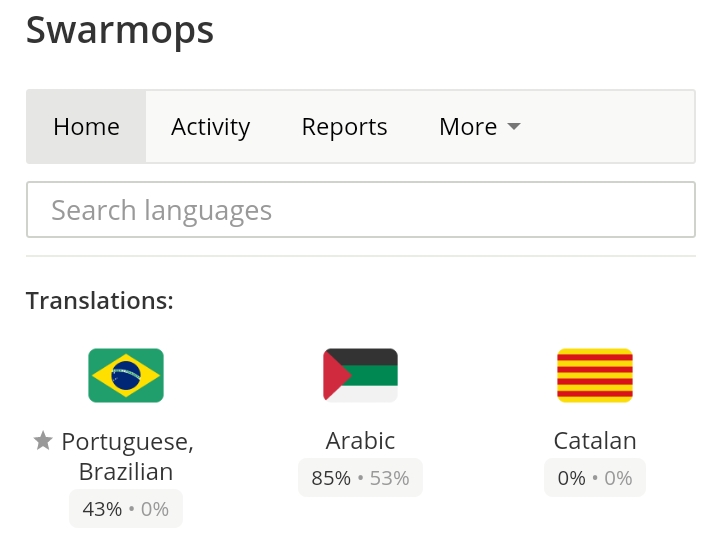Click the 53% approval figure under Arabic
Screen dimensions: 720x547
pyautogui.click(x=389, y=478)
